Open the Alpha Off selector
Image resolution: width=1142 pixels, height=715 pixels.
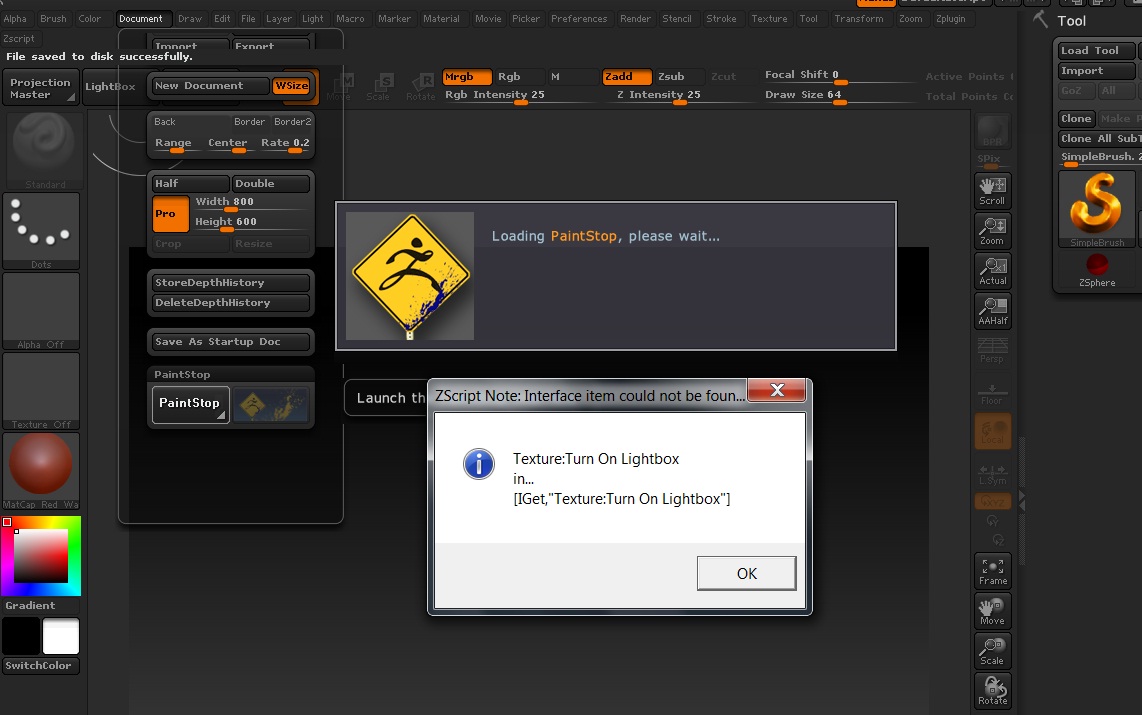(42, 311)
